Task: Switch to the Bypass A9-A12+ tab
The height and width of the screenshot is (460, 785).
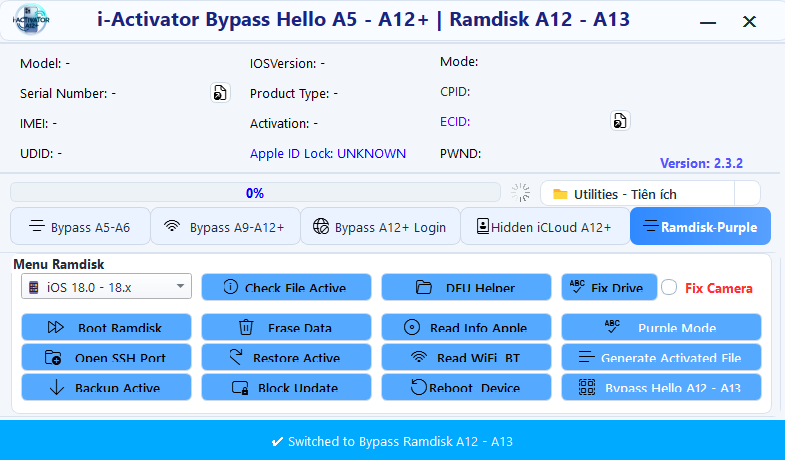Action: [x=225, y=226]
